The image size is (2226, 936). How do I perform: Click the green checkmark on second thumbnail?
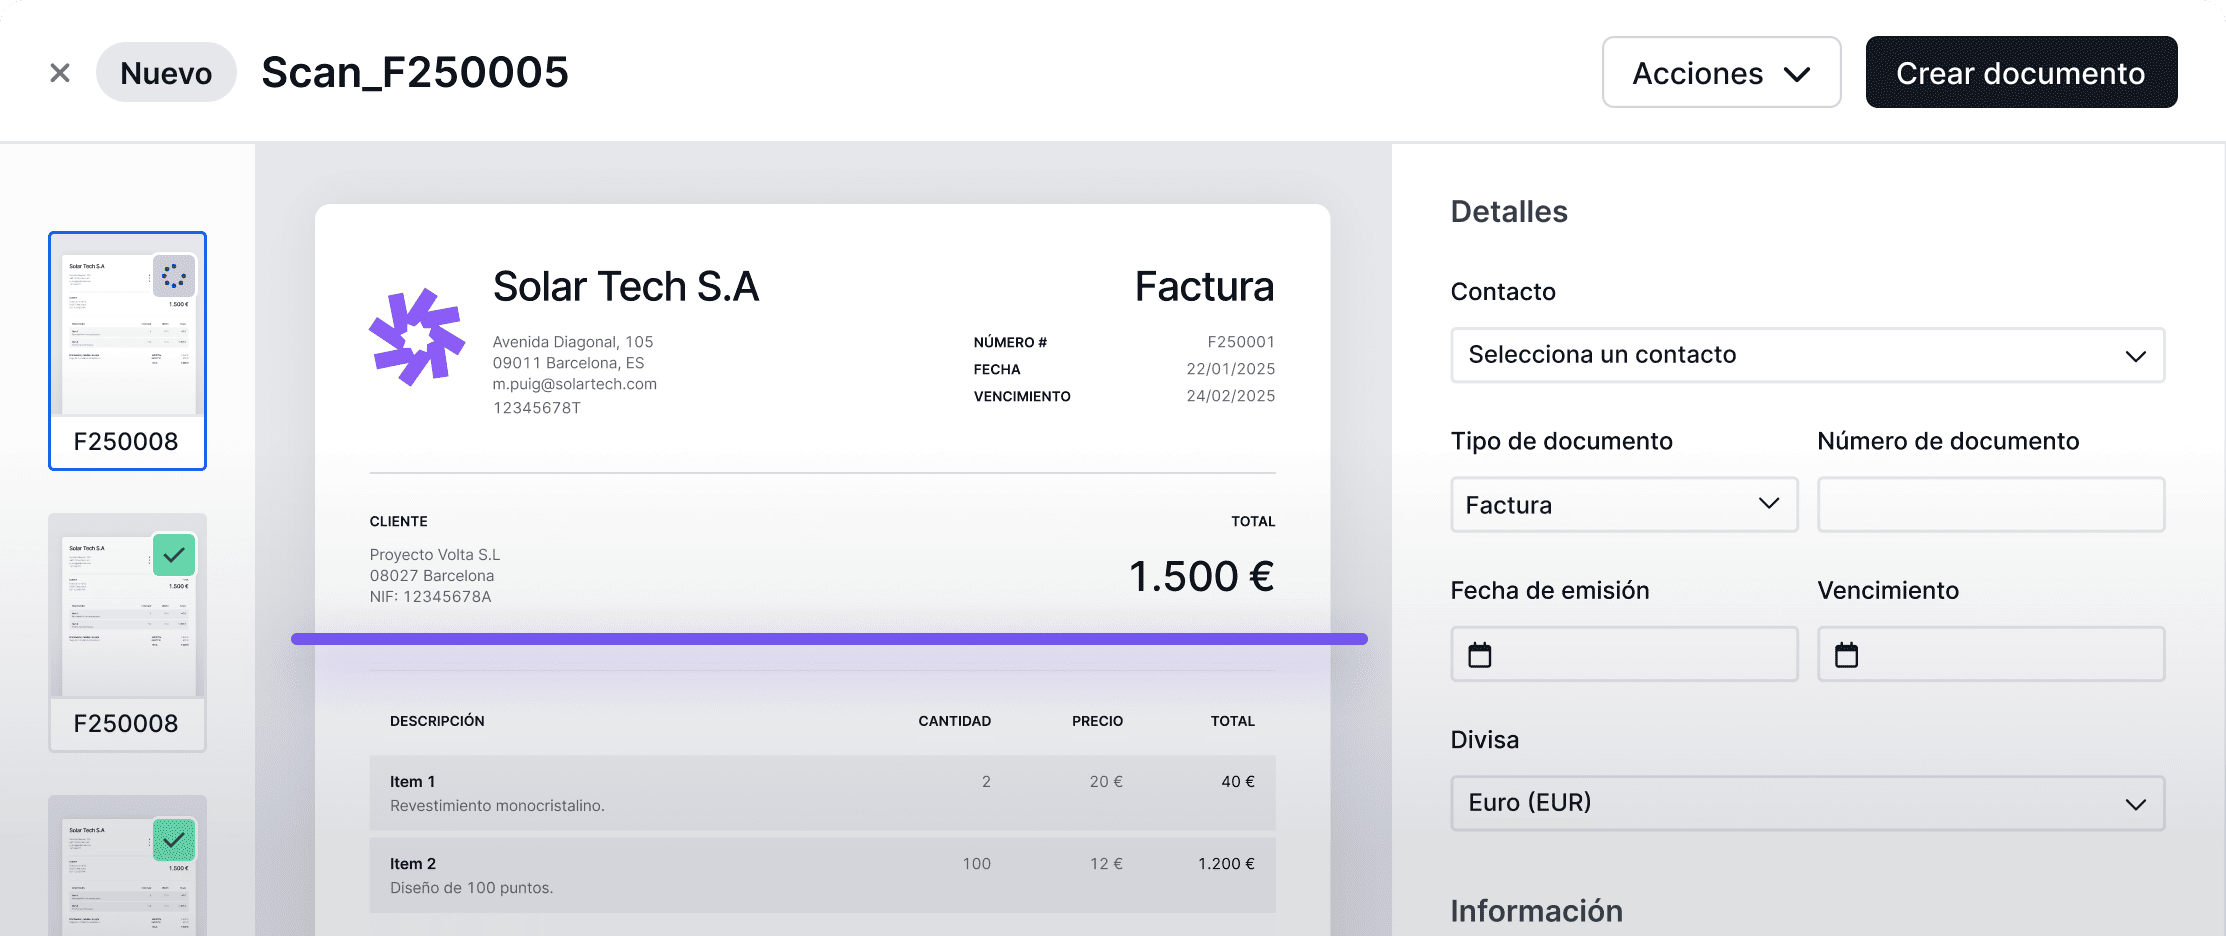coord(174,555)
